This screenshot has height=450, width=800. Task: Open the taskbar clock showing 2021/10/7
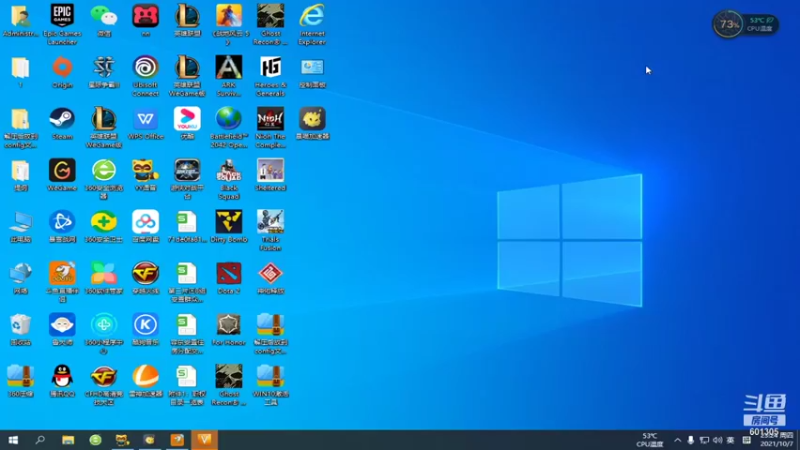[777, 440]
